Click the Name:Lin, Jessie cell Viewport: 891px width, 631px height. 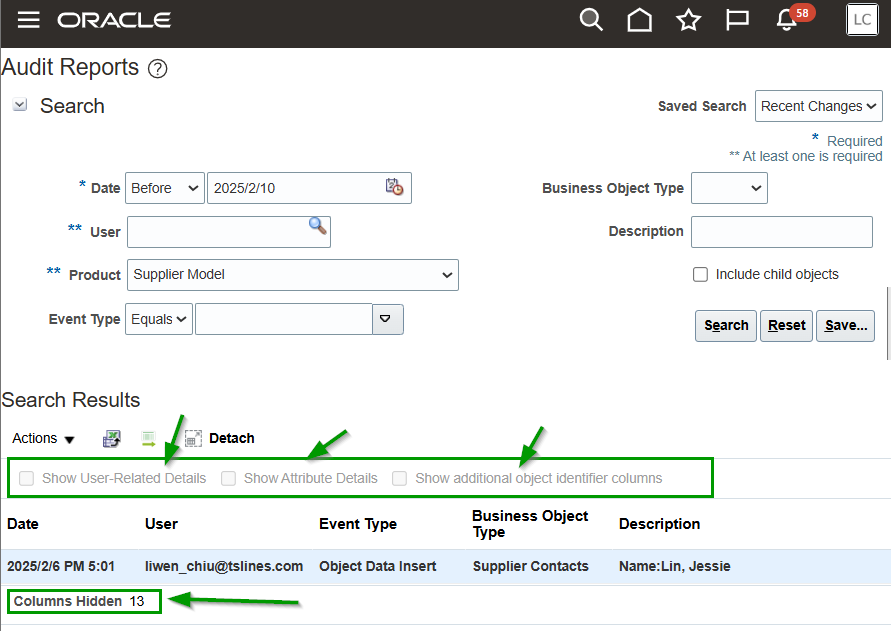[675, 566]
